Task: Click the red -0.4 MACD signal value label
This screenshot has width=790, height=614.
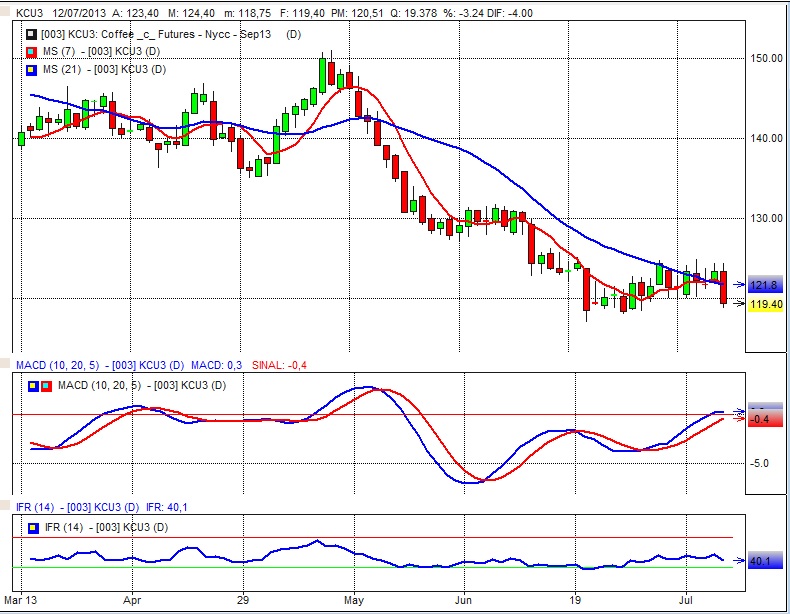Action: point(764,419)
